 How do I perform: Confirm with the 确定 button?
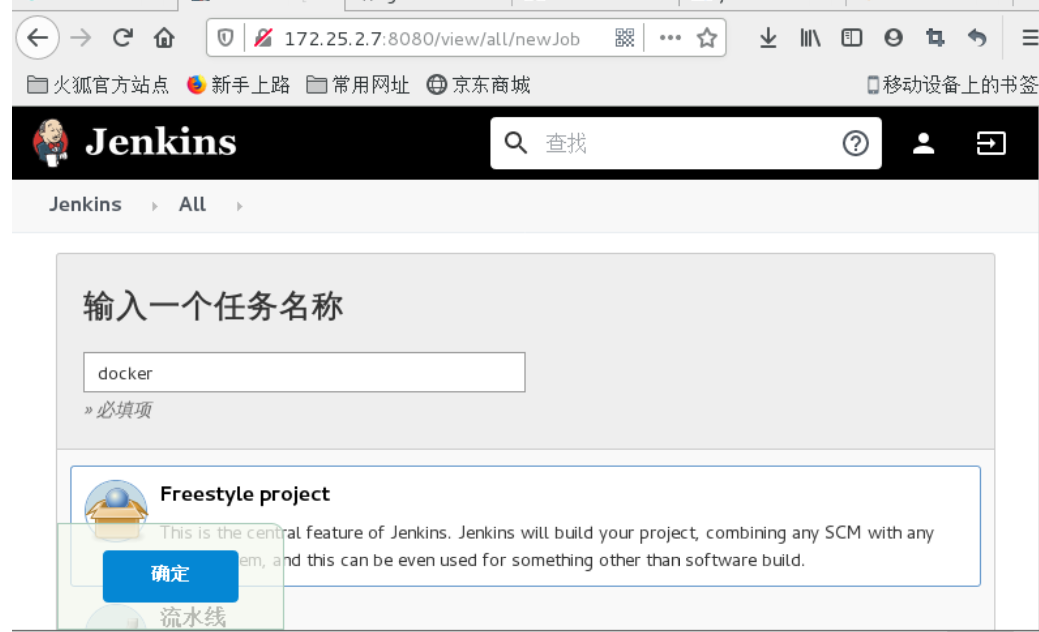pos(170,576)
